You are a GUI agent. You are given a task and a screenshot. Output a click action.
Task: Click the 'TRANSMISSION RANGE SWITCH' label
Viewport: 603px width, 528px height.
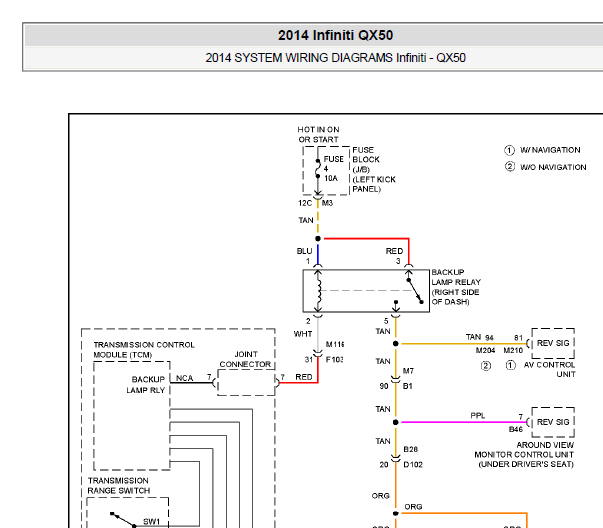tap(118, 486)
